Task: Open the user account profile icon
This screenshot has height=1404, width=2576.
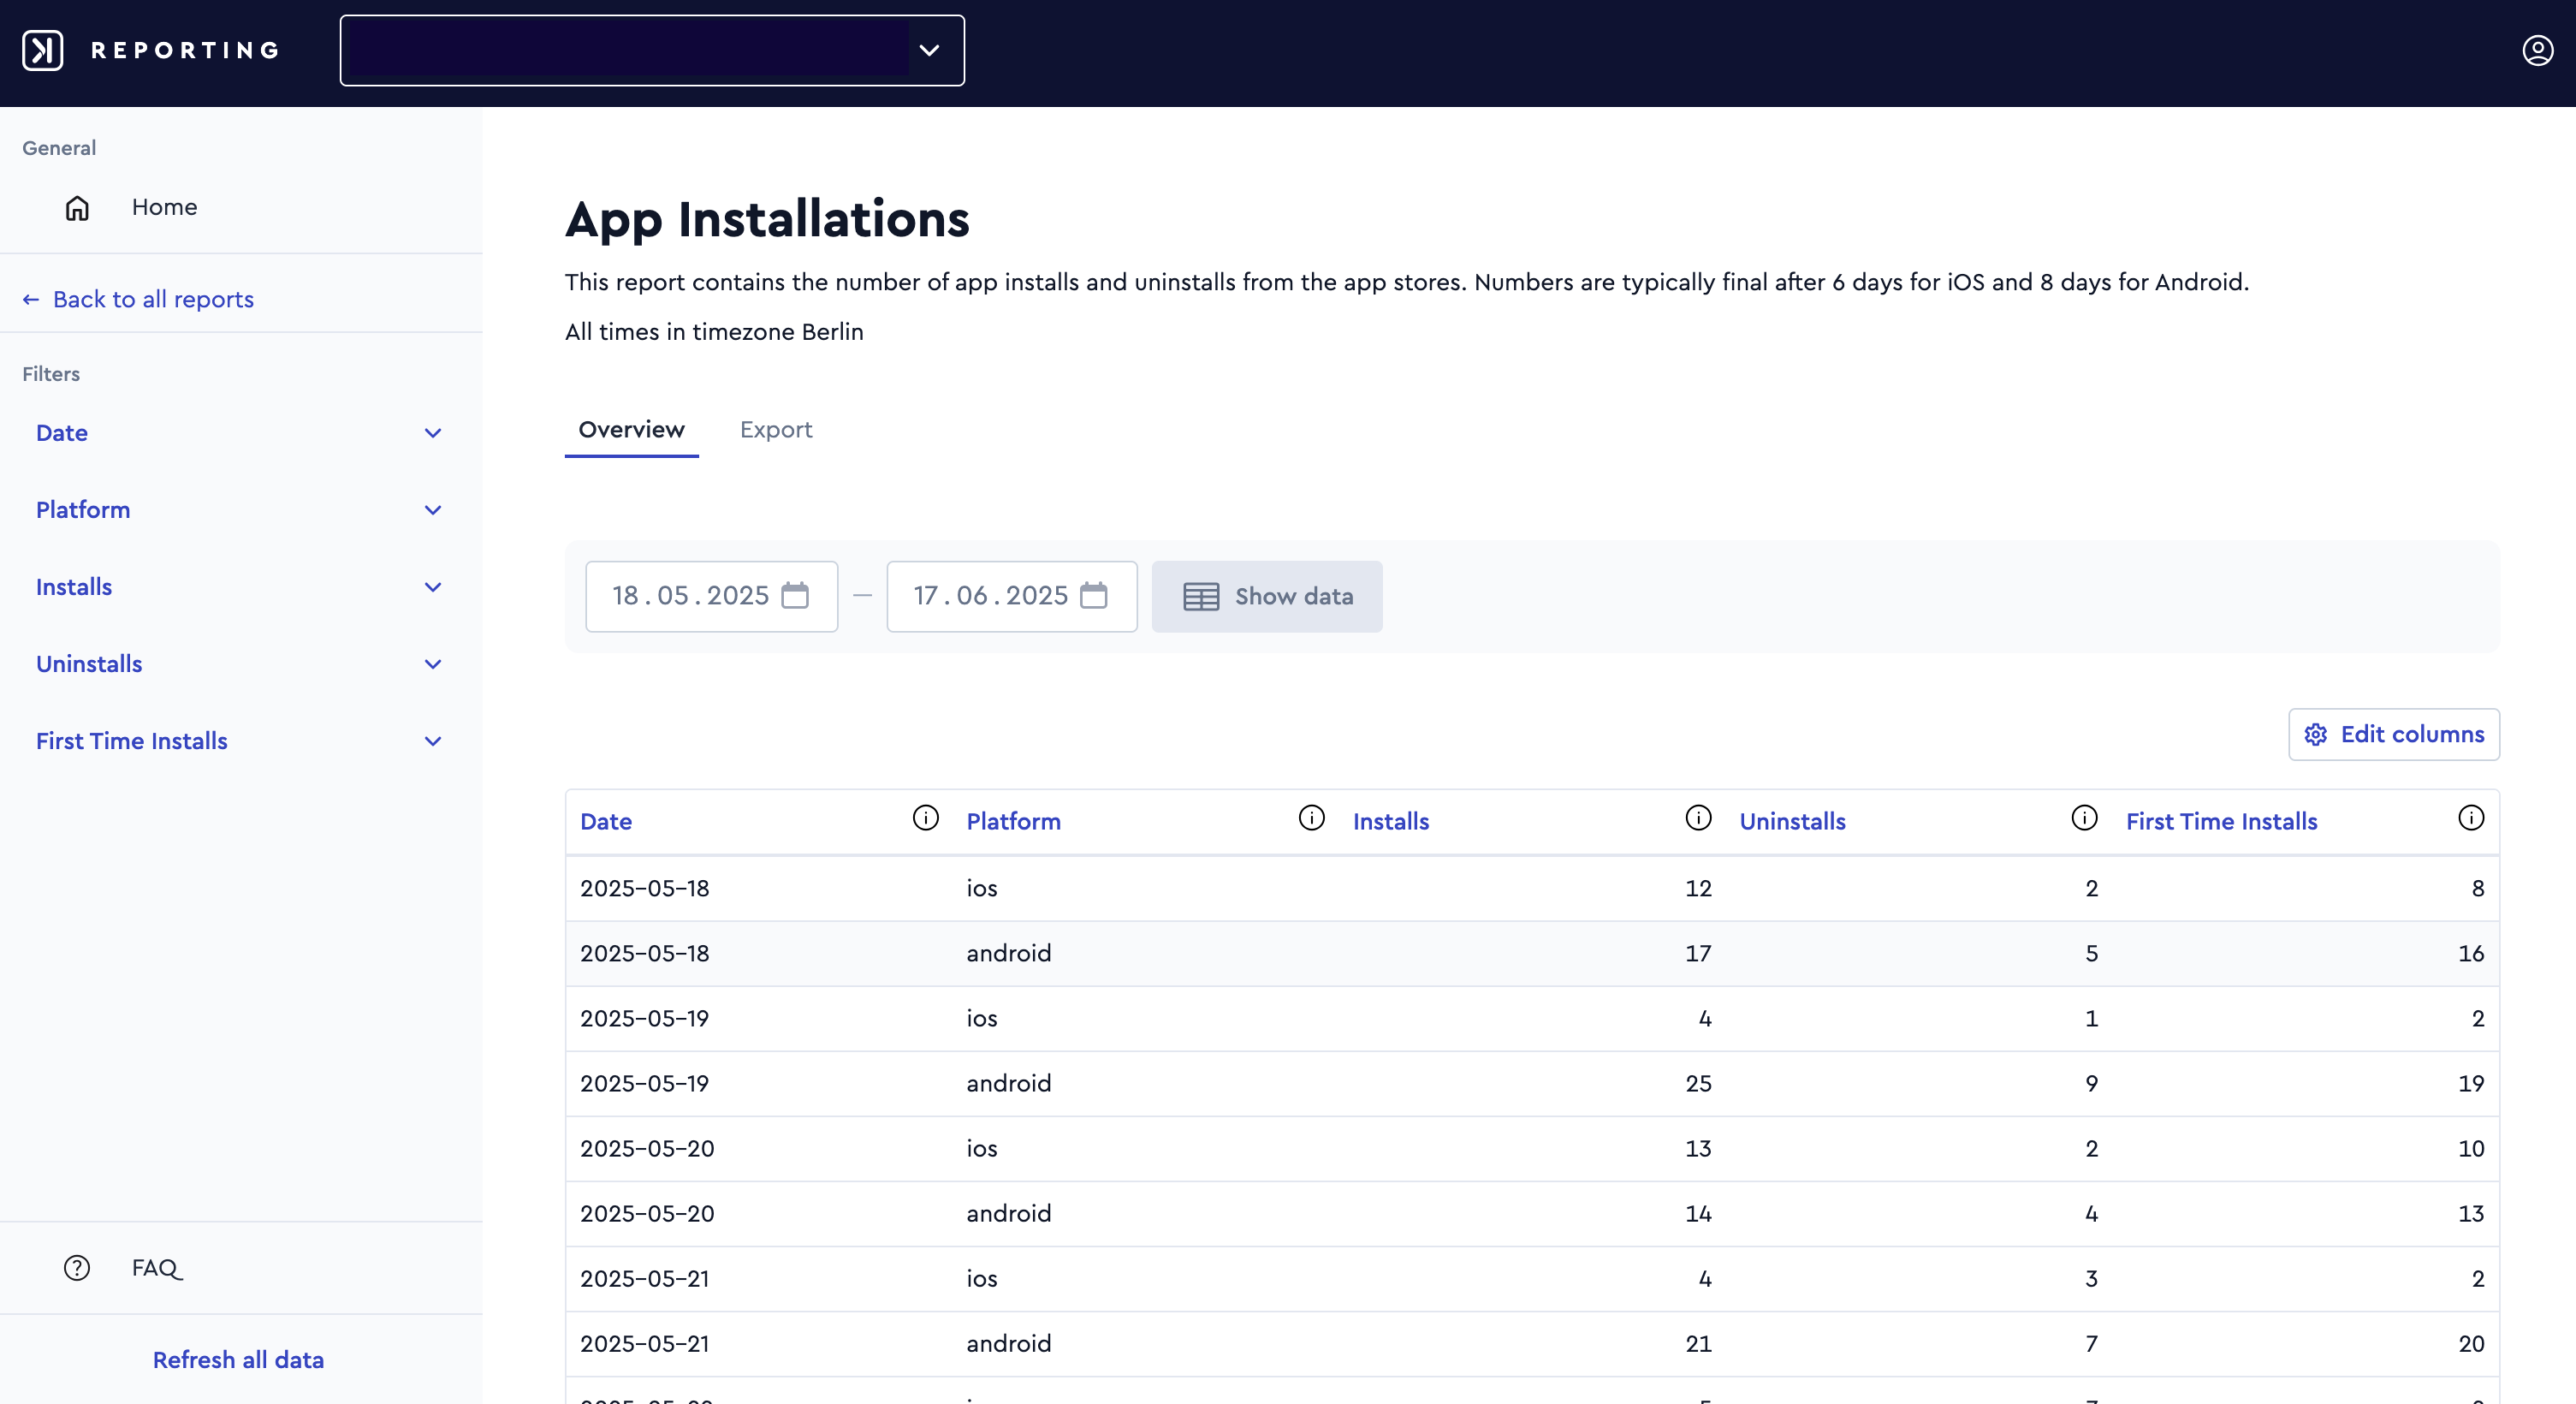Action: (2537, 50)
